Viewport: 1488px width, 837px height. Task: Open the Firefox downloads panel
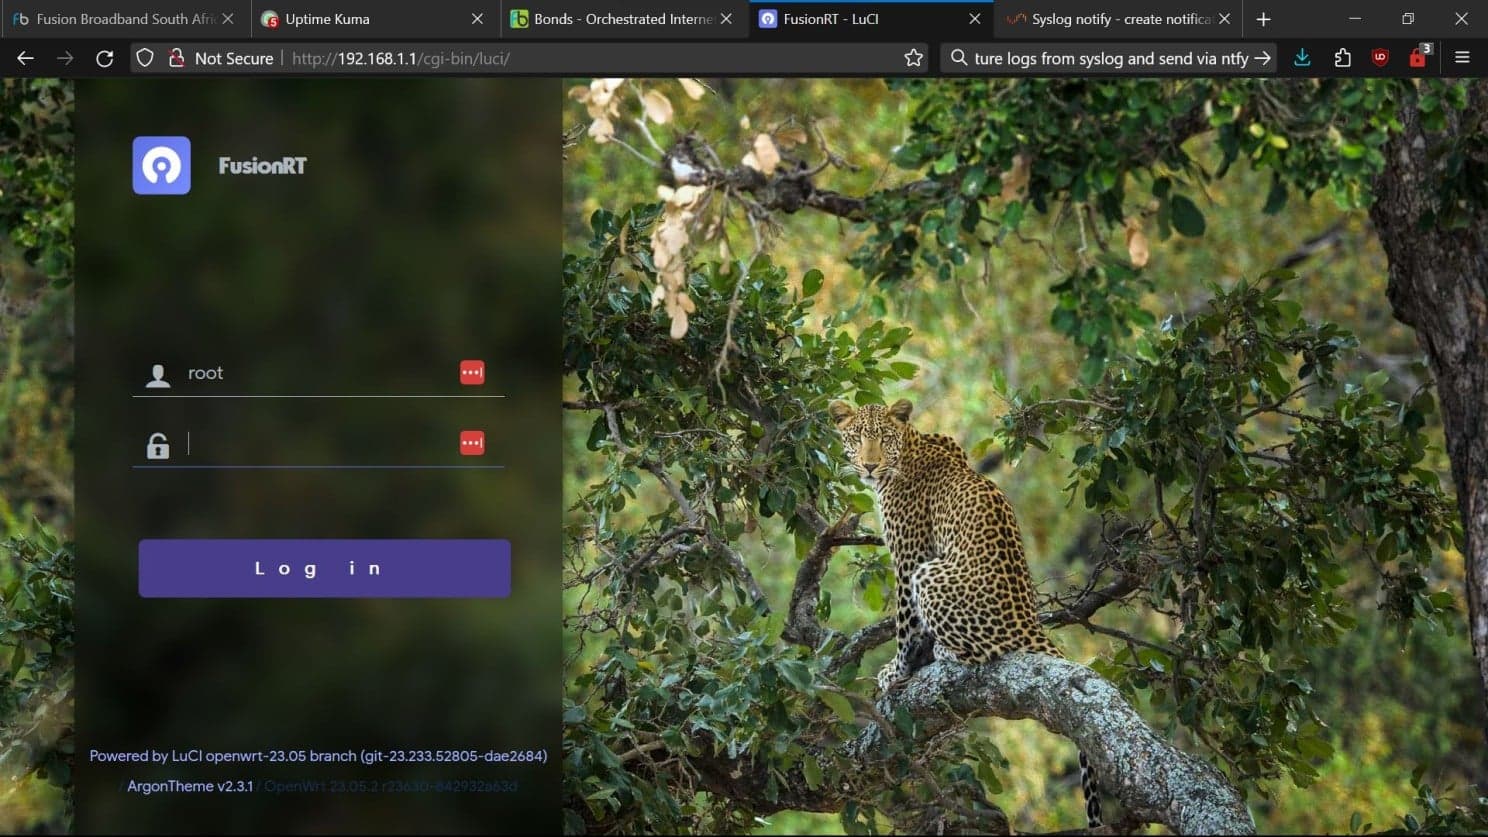pyautogui.click(x=1302, y=58)
